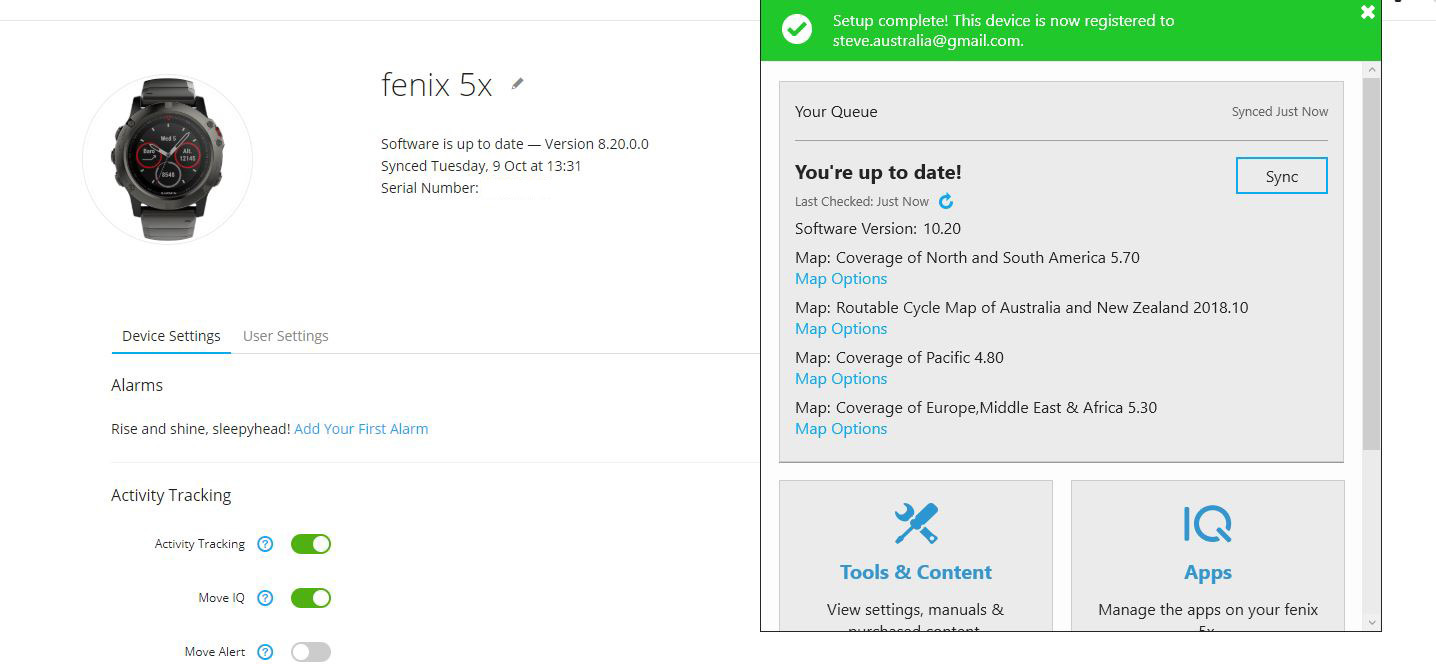Click the Move IQ setting label
Image resolution: width=1436 pixels, height=664 pixels.
click(221, 598)
